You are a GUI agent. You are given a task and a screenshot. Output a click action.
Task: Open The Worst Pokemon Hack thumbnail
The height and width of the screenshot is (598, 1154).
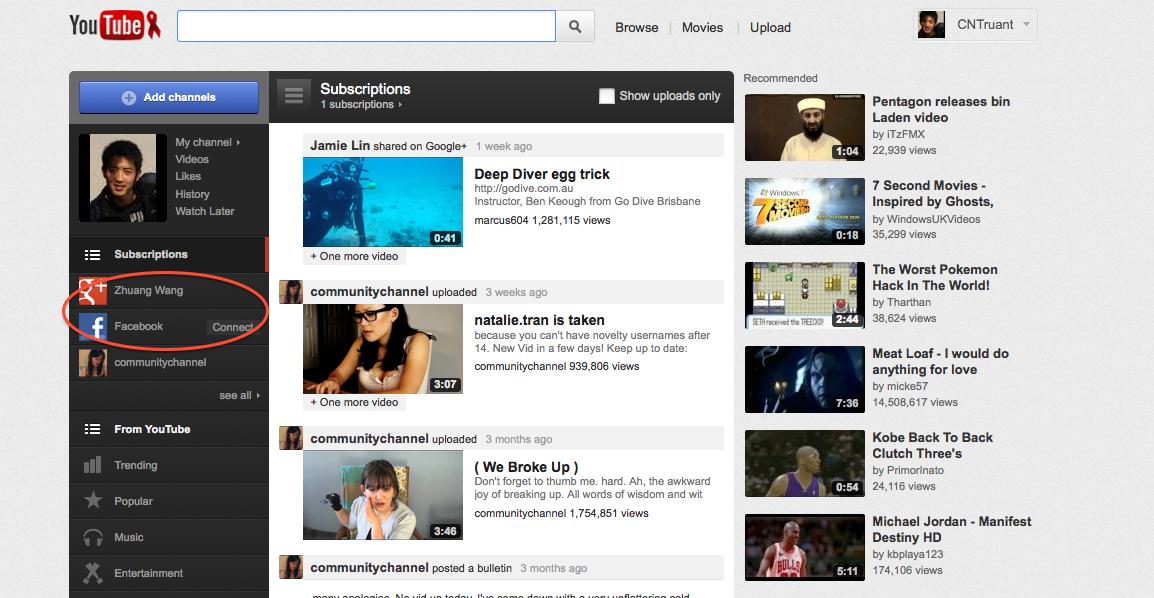pyautogui.click(x=804, y=295)
